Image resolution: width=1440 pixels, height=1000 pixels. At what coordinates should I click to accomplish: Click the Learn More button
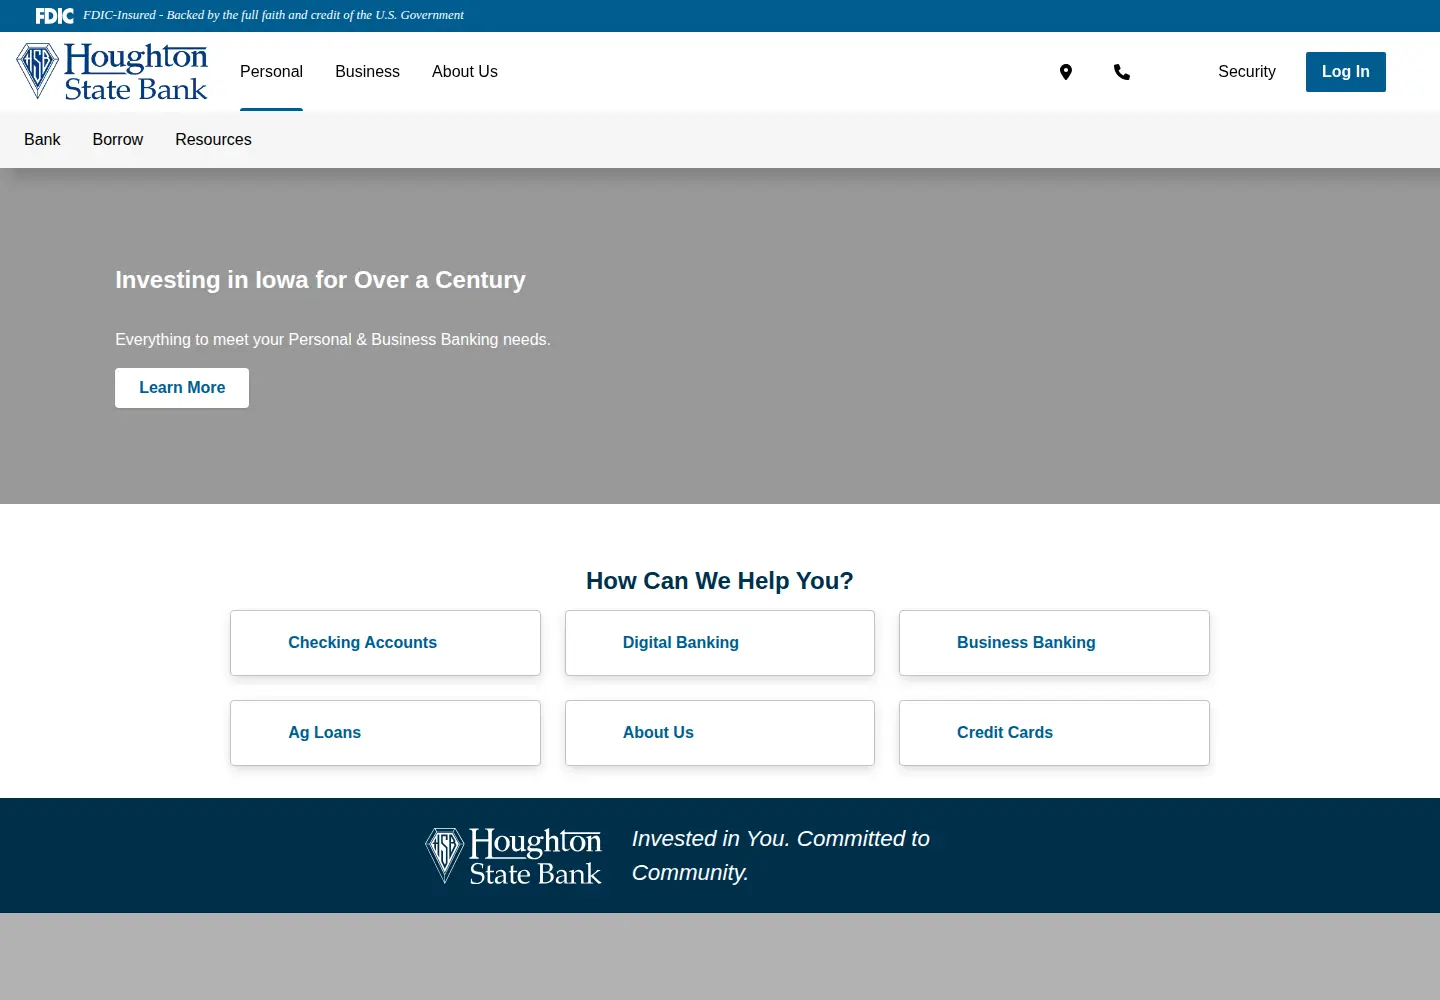182,388
